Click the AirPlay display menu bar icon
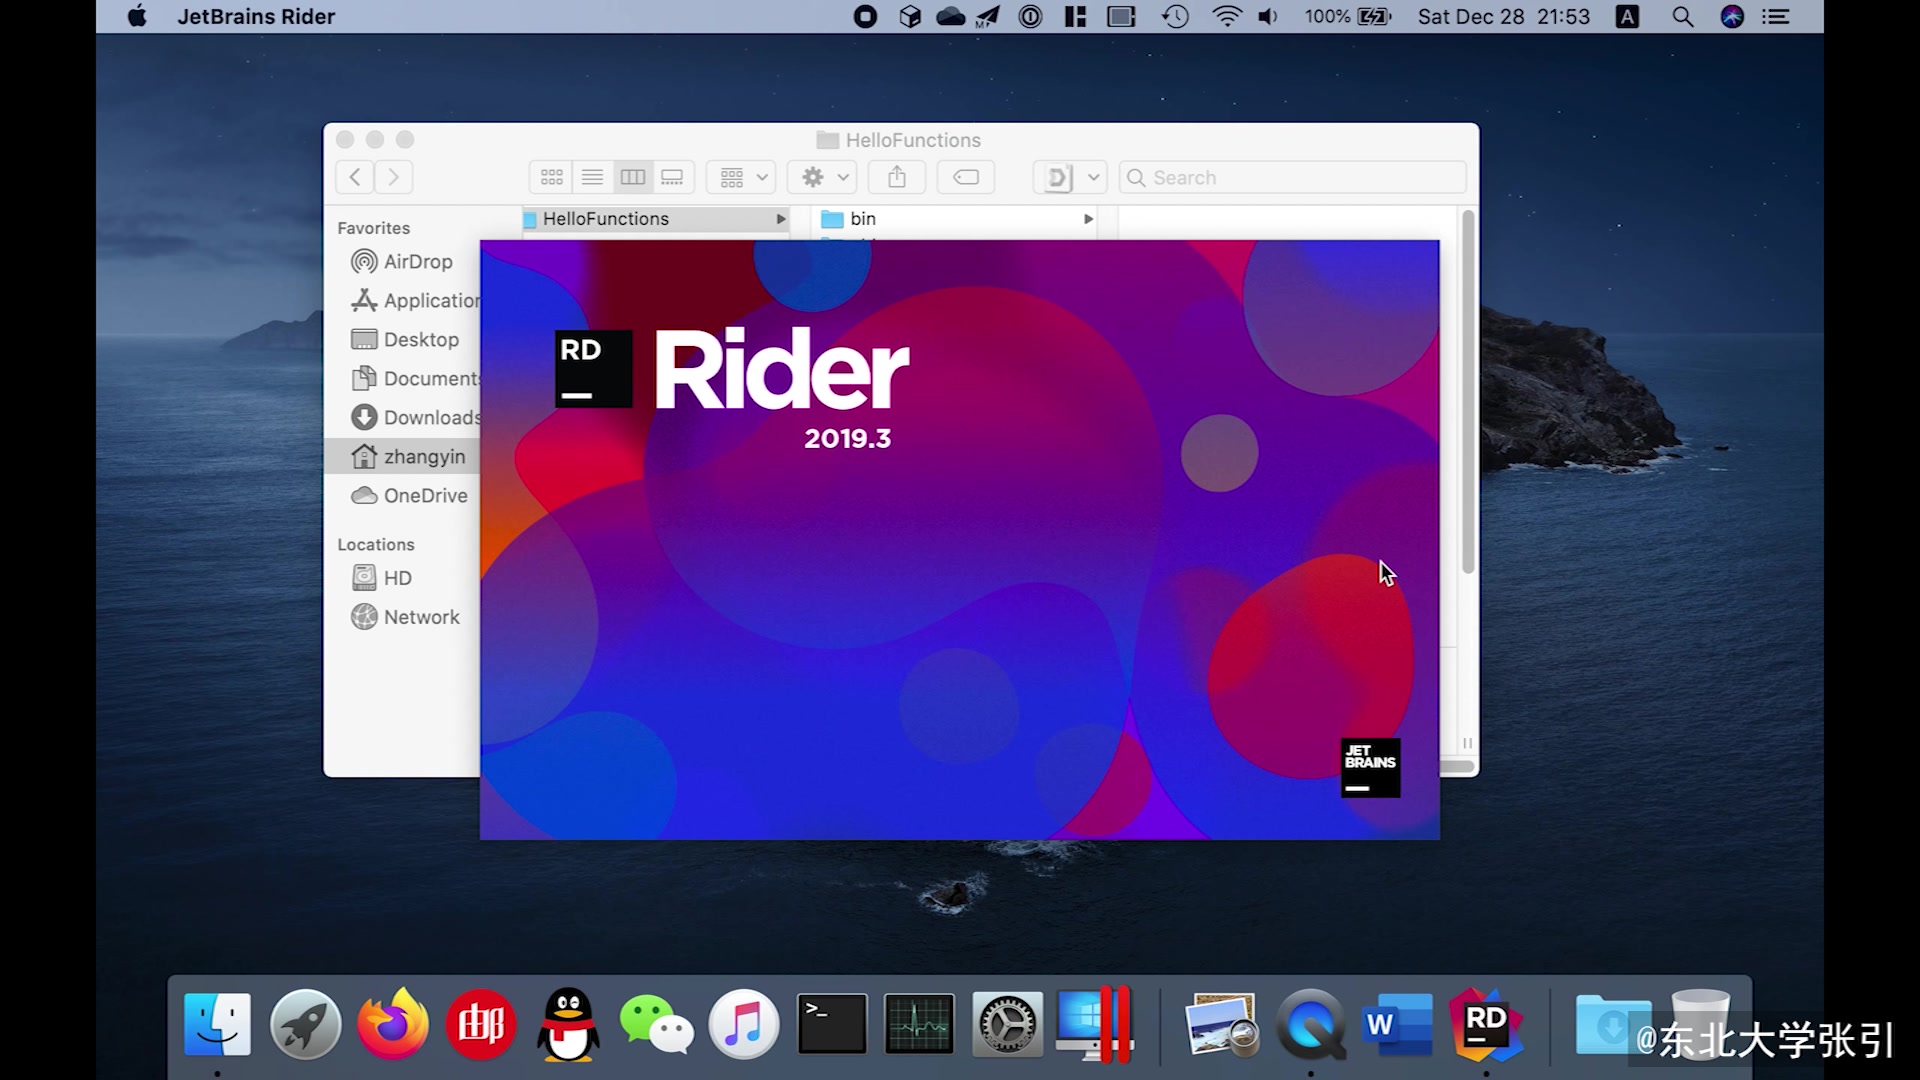1920x1080 pixels. pos(1121,16)
